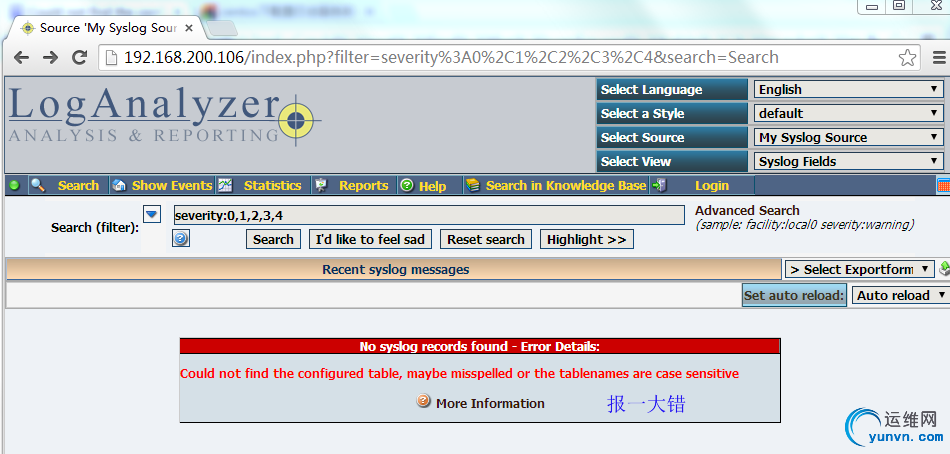Click 'Could not find the configured table' text

[x=459, y=373]
